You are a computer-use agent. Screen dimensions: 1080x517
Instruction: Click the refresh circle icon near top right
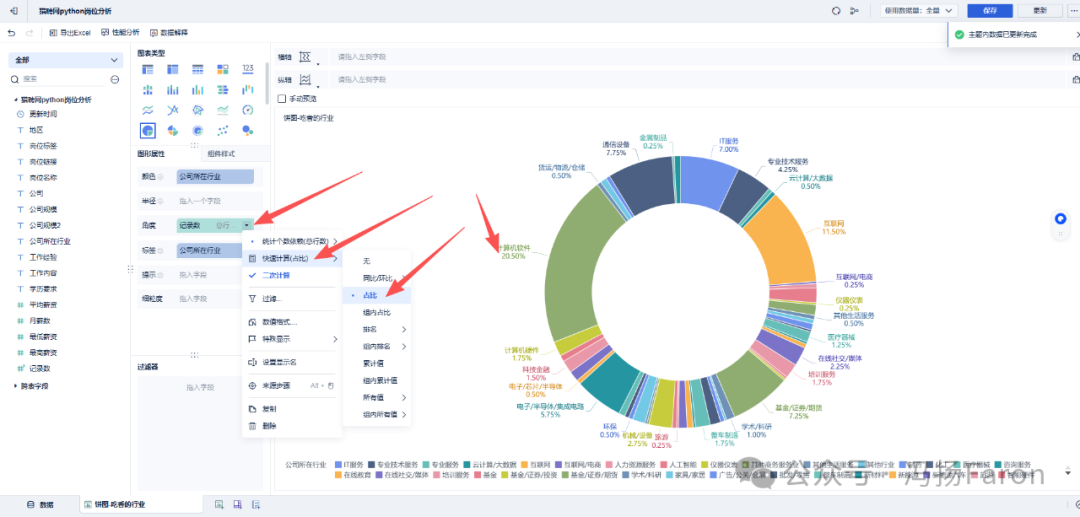(x=837, y=11)
